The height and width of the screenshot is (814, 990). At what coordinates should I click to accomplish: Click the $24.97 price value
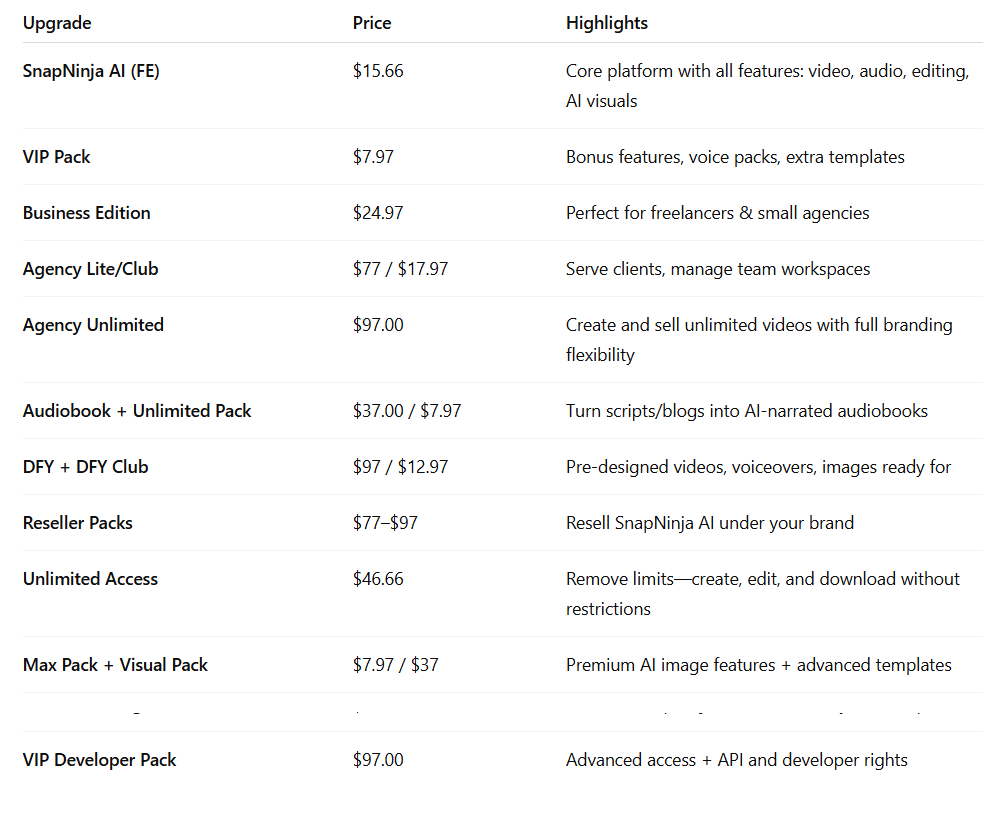click(x=378, y=213)
